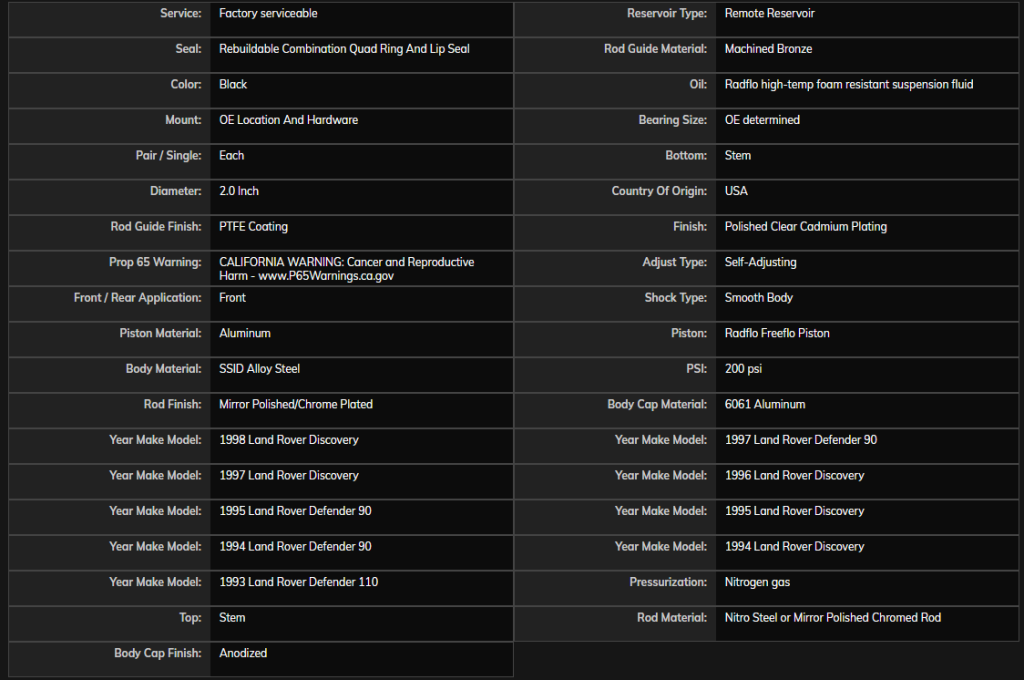Screen dimensions: 1024x680
Task: Select the 'Adjust Type:' label
Action: [x=674, y=262]
